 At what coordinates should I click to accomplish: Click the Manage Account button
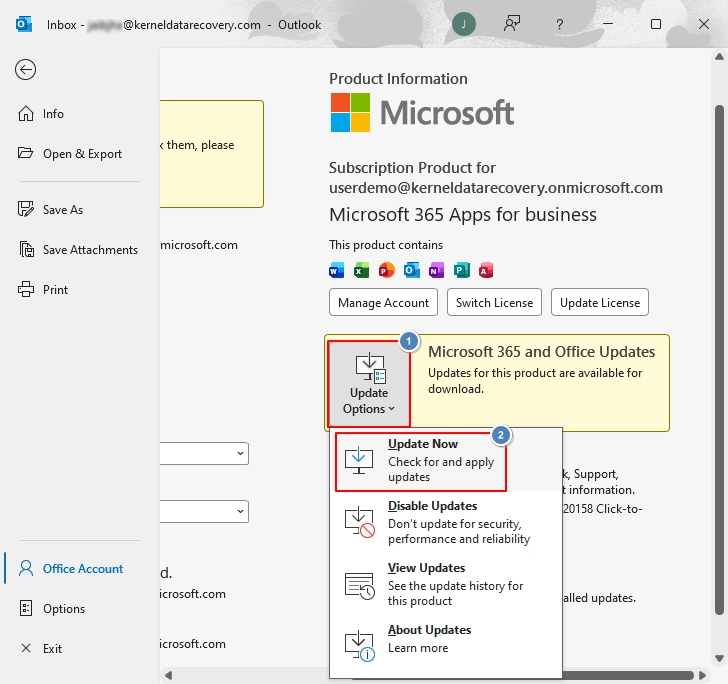pos(384,302)
